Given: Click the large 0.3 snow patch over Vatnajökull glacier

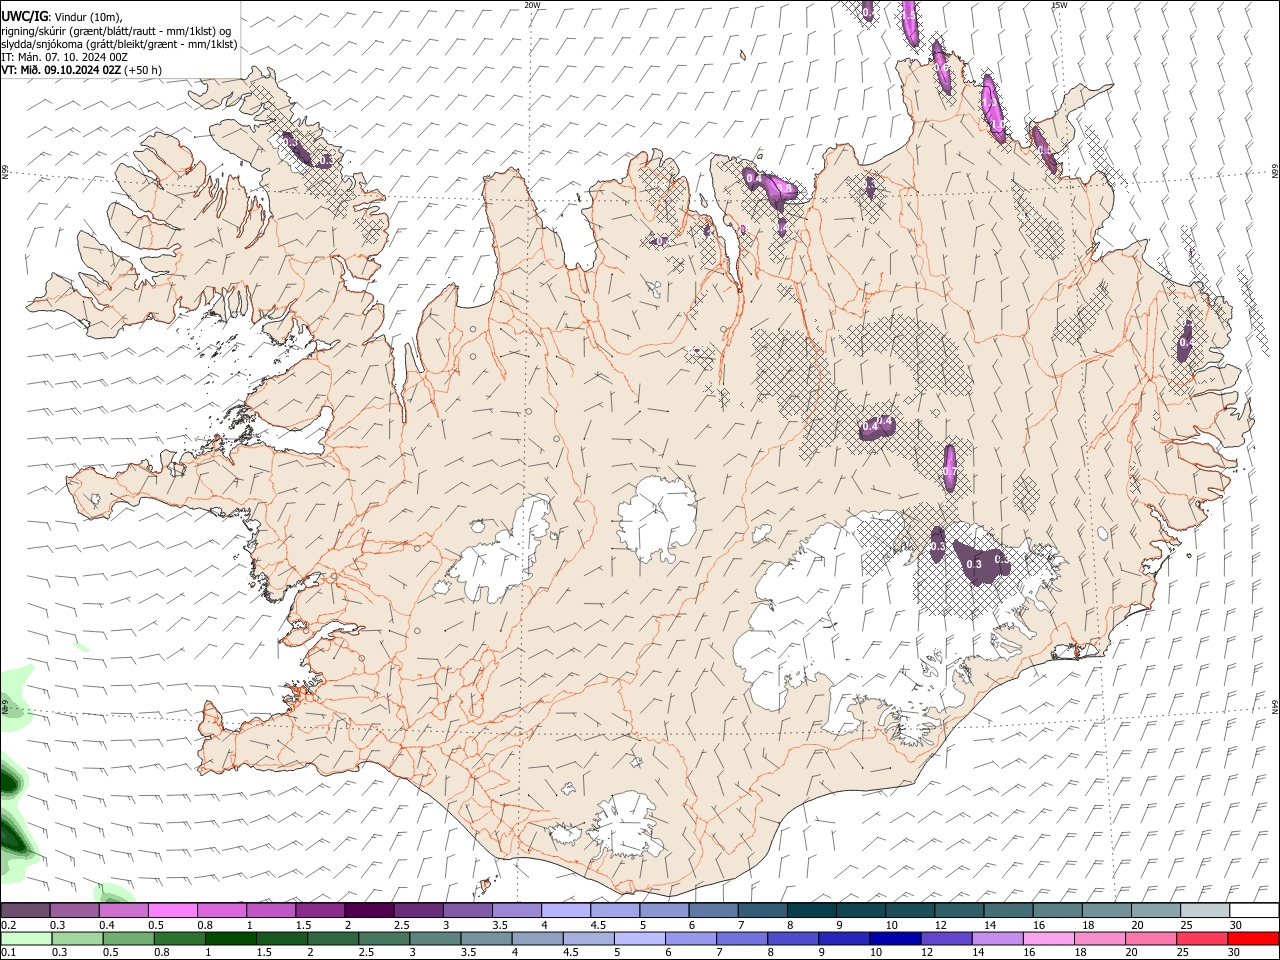Looking at the screenshot, I should point(979,562).
